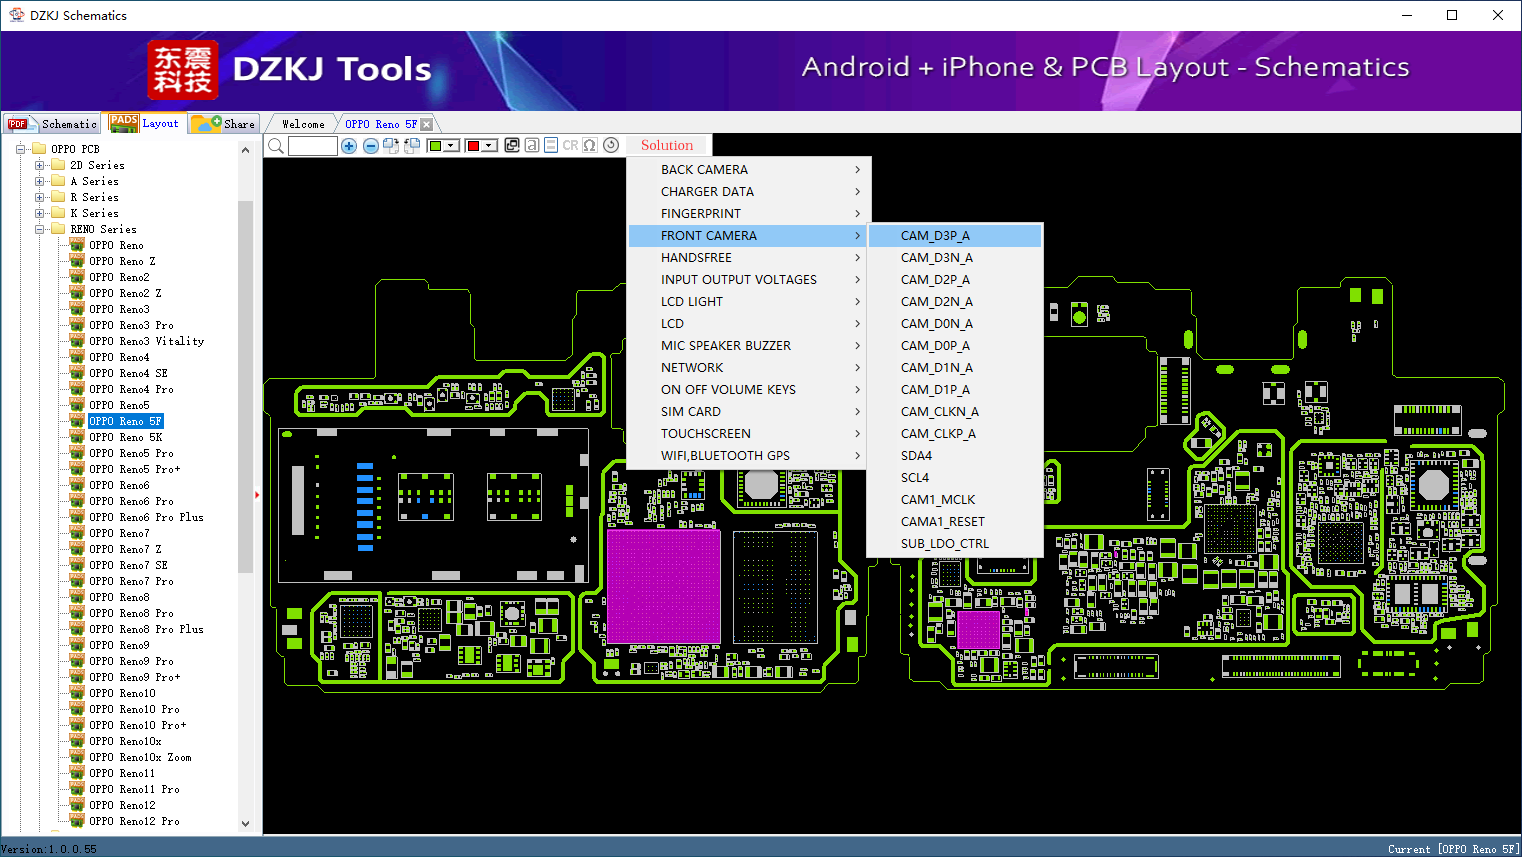This screenshot has width=1522, height=857.
Task: Expand the K Series folder
Action: [40, 213]
